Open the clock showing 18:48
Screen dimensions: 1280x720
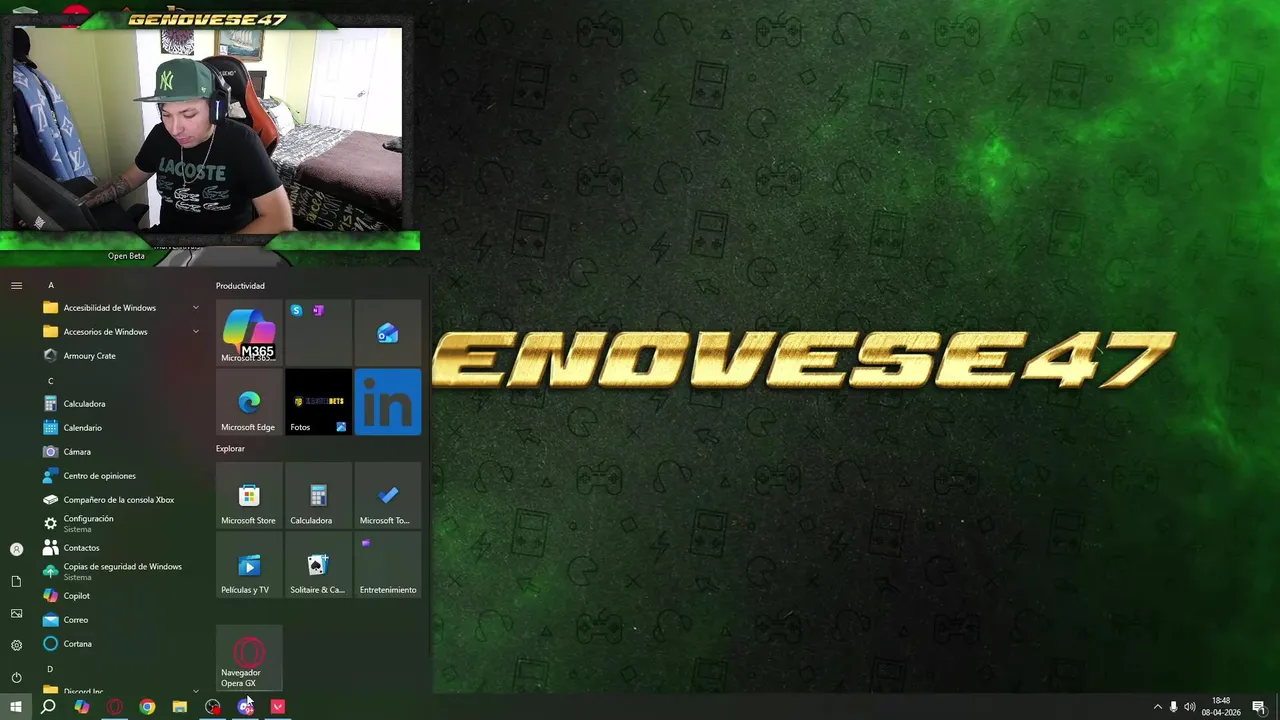coord(1221,707)
